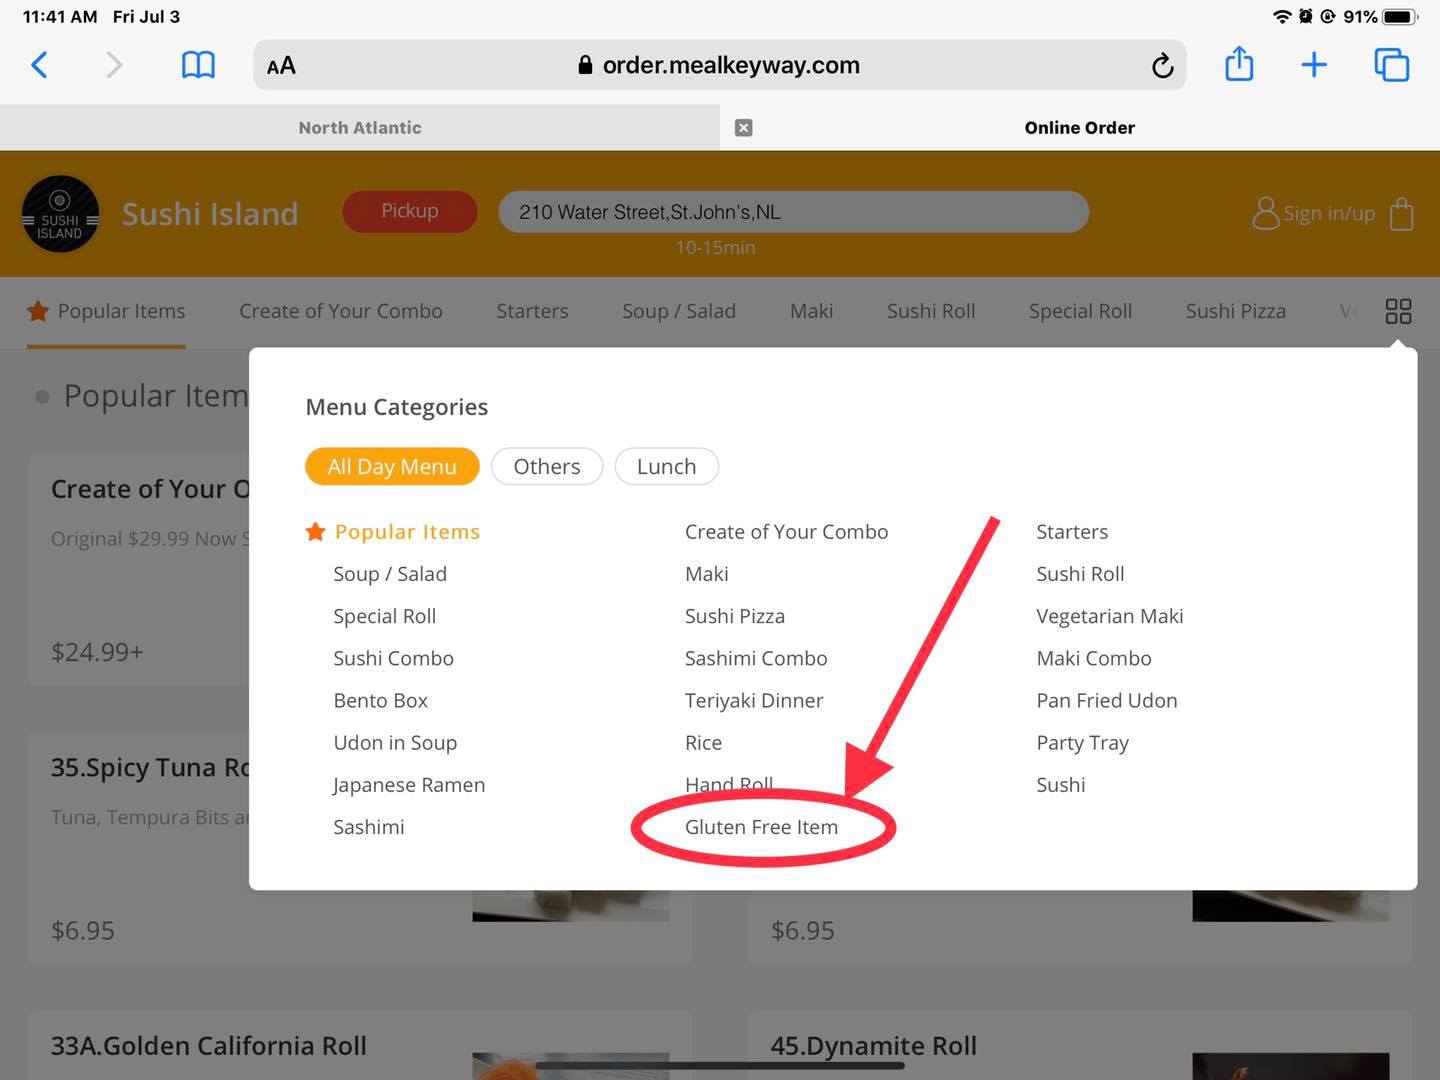The width and height of the screenshot is (1440, 1080).
Task: Open the AA page settings menu
Action: (281, 66)
